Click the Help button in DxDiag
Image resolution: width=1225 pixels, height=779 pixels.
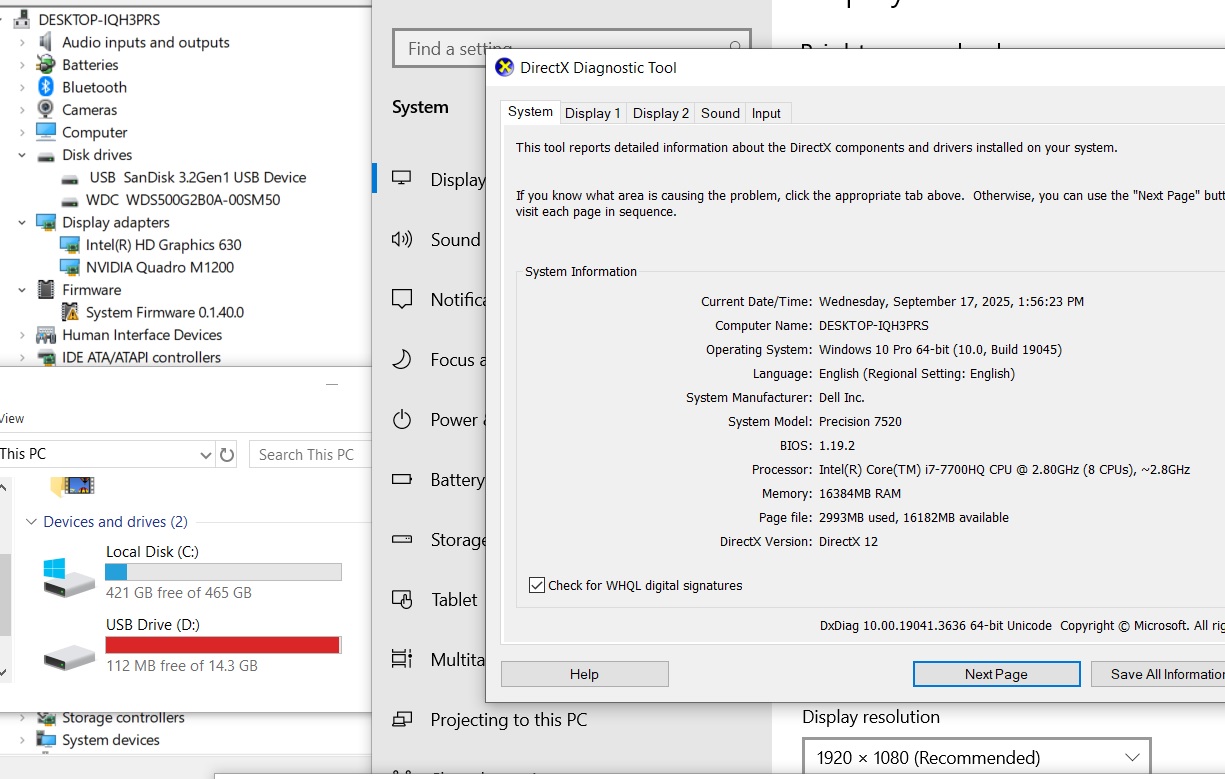pos(584,674)
